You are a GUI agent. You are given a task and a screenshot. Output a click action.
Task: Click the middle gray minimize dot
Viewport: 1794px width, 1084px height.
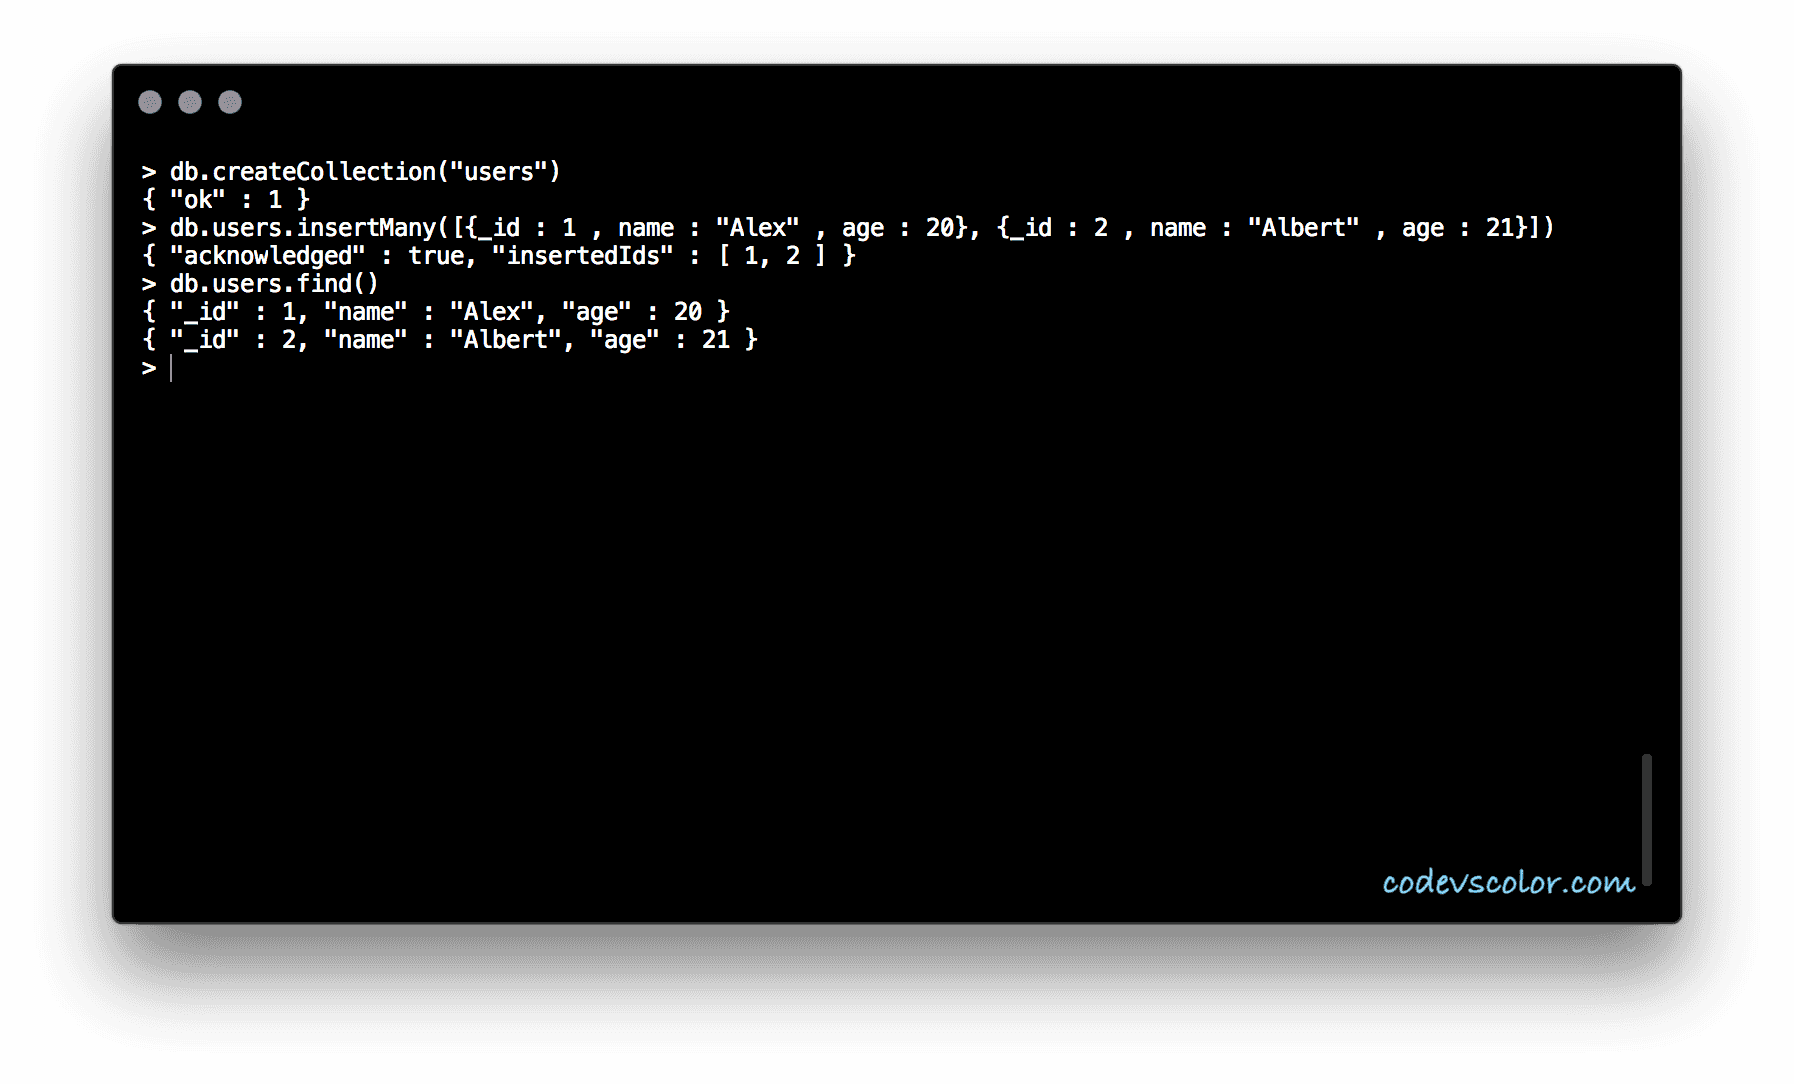pyautogui.click(x=190, y=102)
